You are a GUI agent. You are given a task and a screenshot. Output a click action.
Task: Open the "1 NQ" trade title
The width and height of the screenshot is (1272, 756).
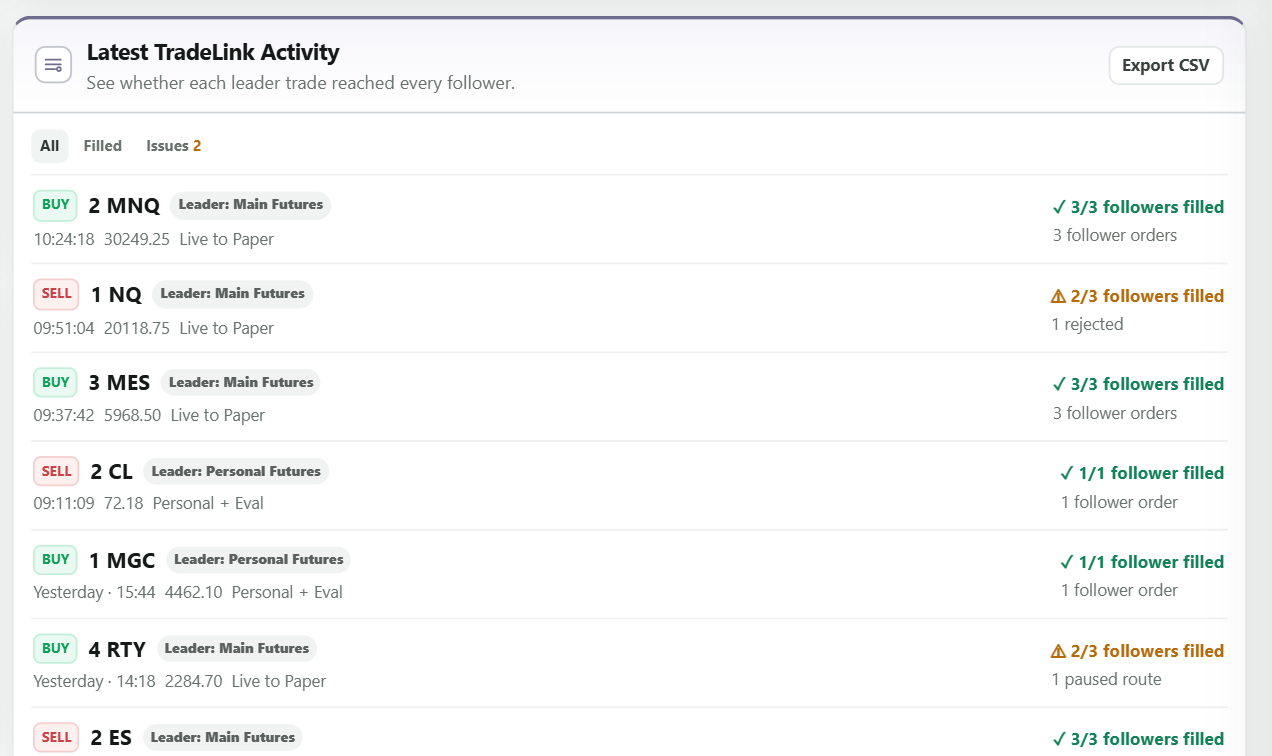point(116,295)
